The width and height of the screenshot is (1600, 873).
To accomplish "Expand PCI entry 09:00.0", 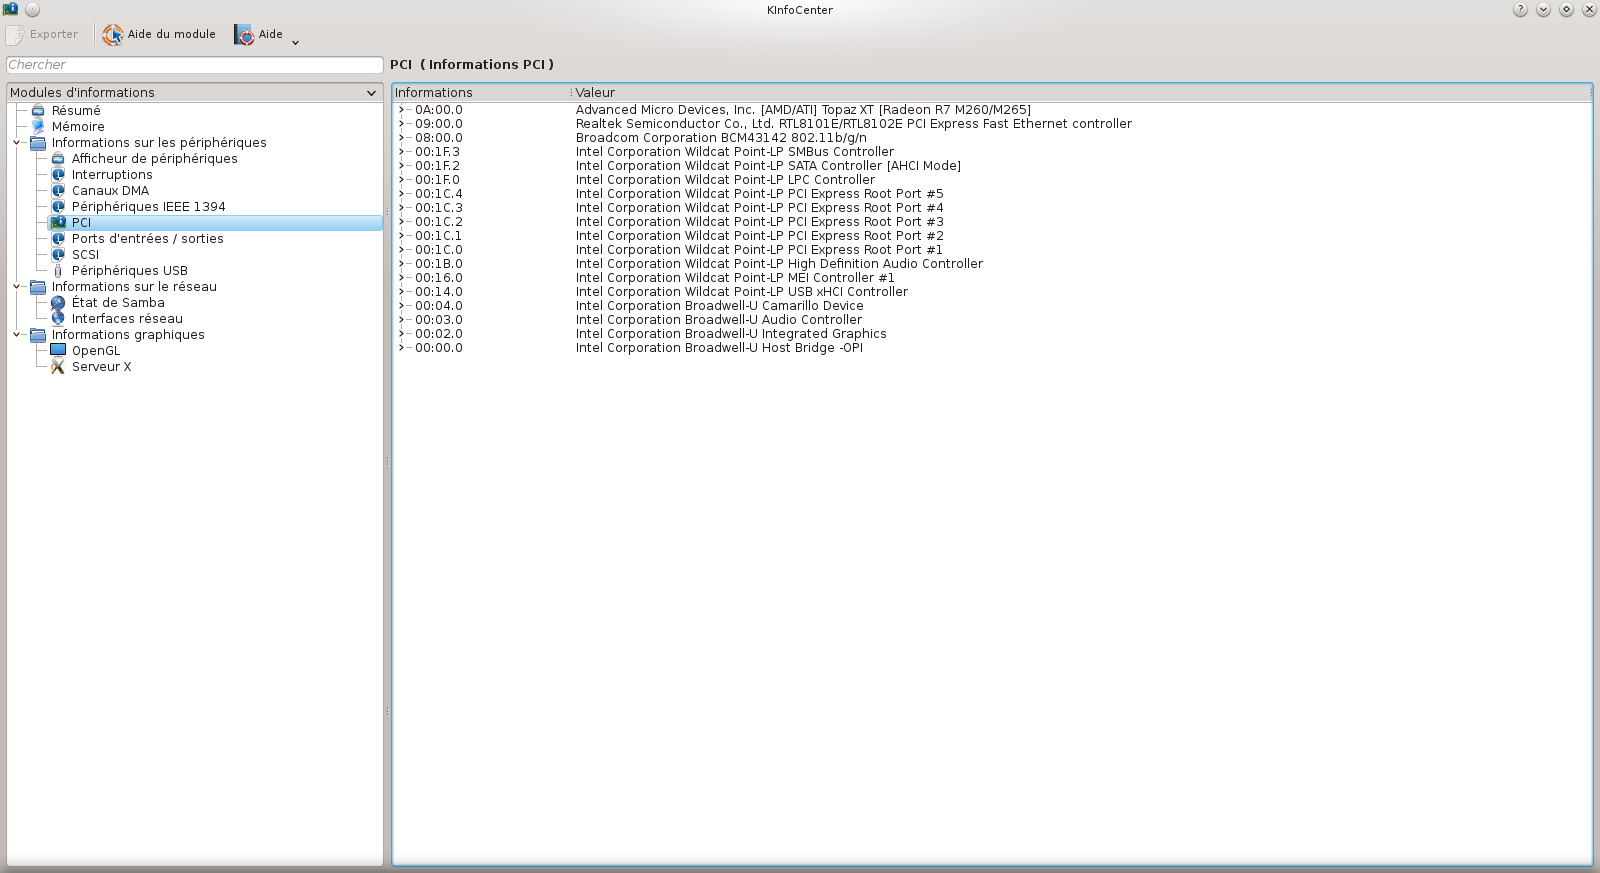I will (x=401, y=124).
